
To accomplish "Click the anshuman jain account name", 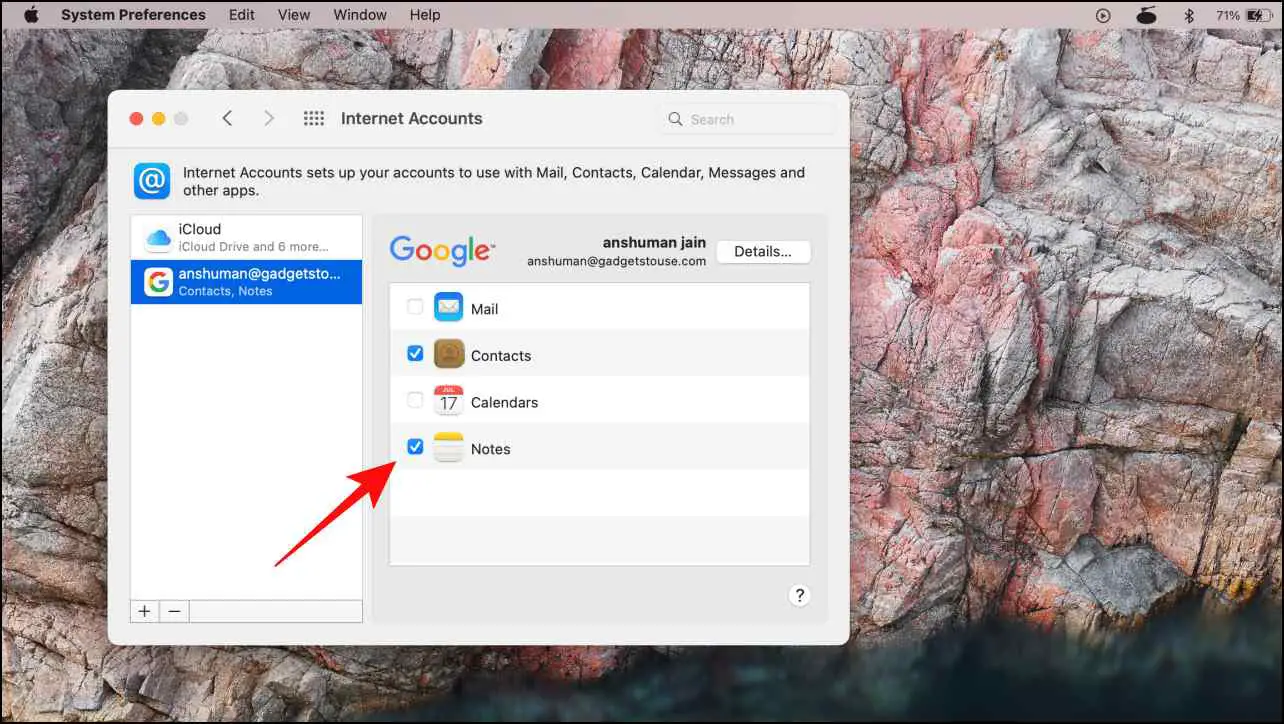I will (x=654, y=243).
